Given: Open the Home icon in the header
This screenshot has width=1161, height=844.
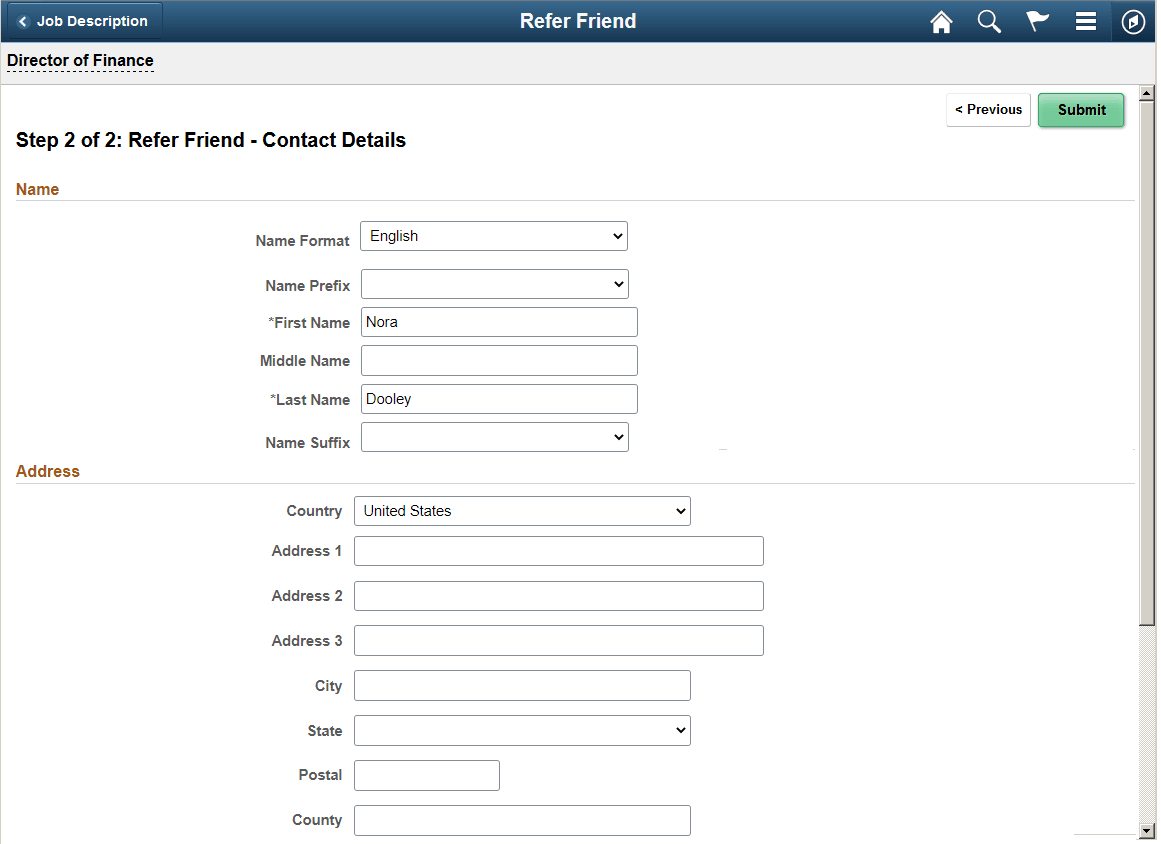Looking at the screenshot, I should point(941,21).
